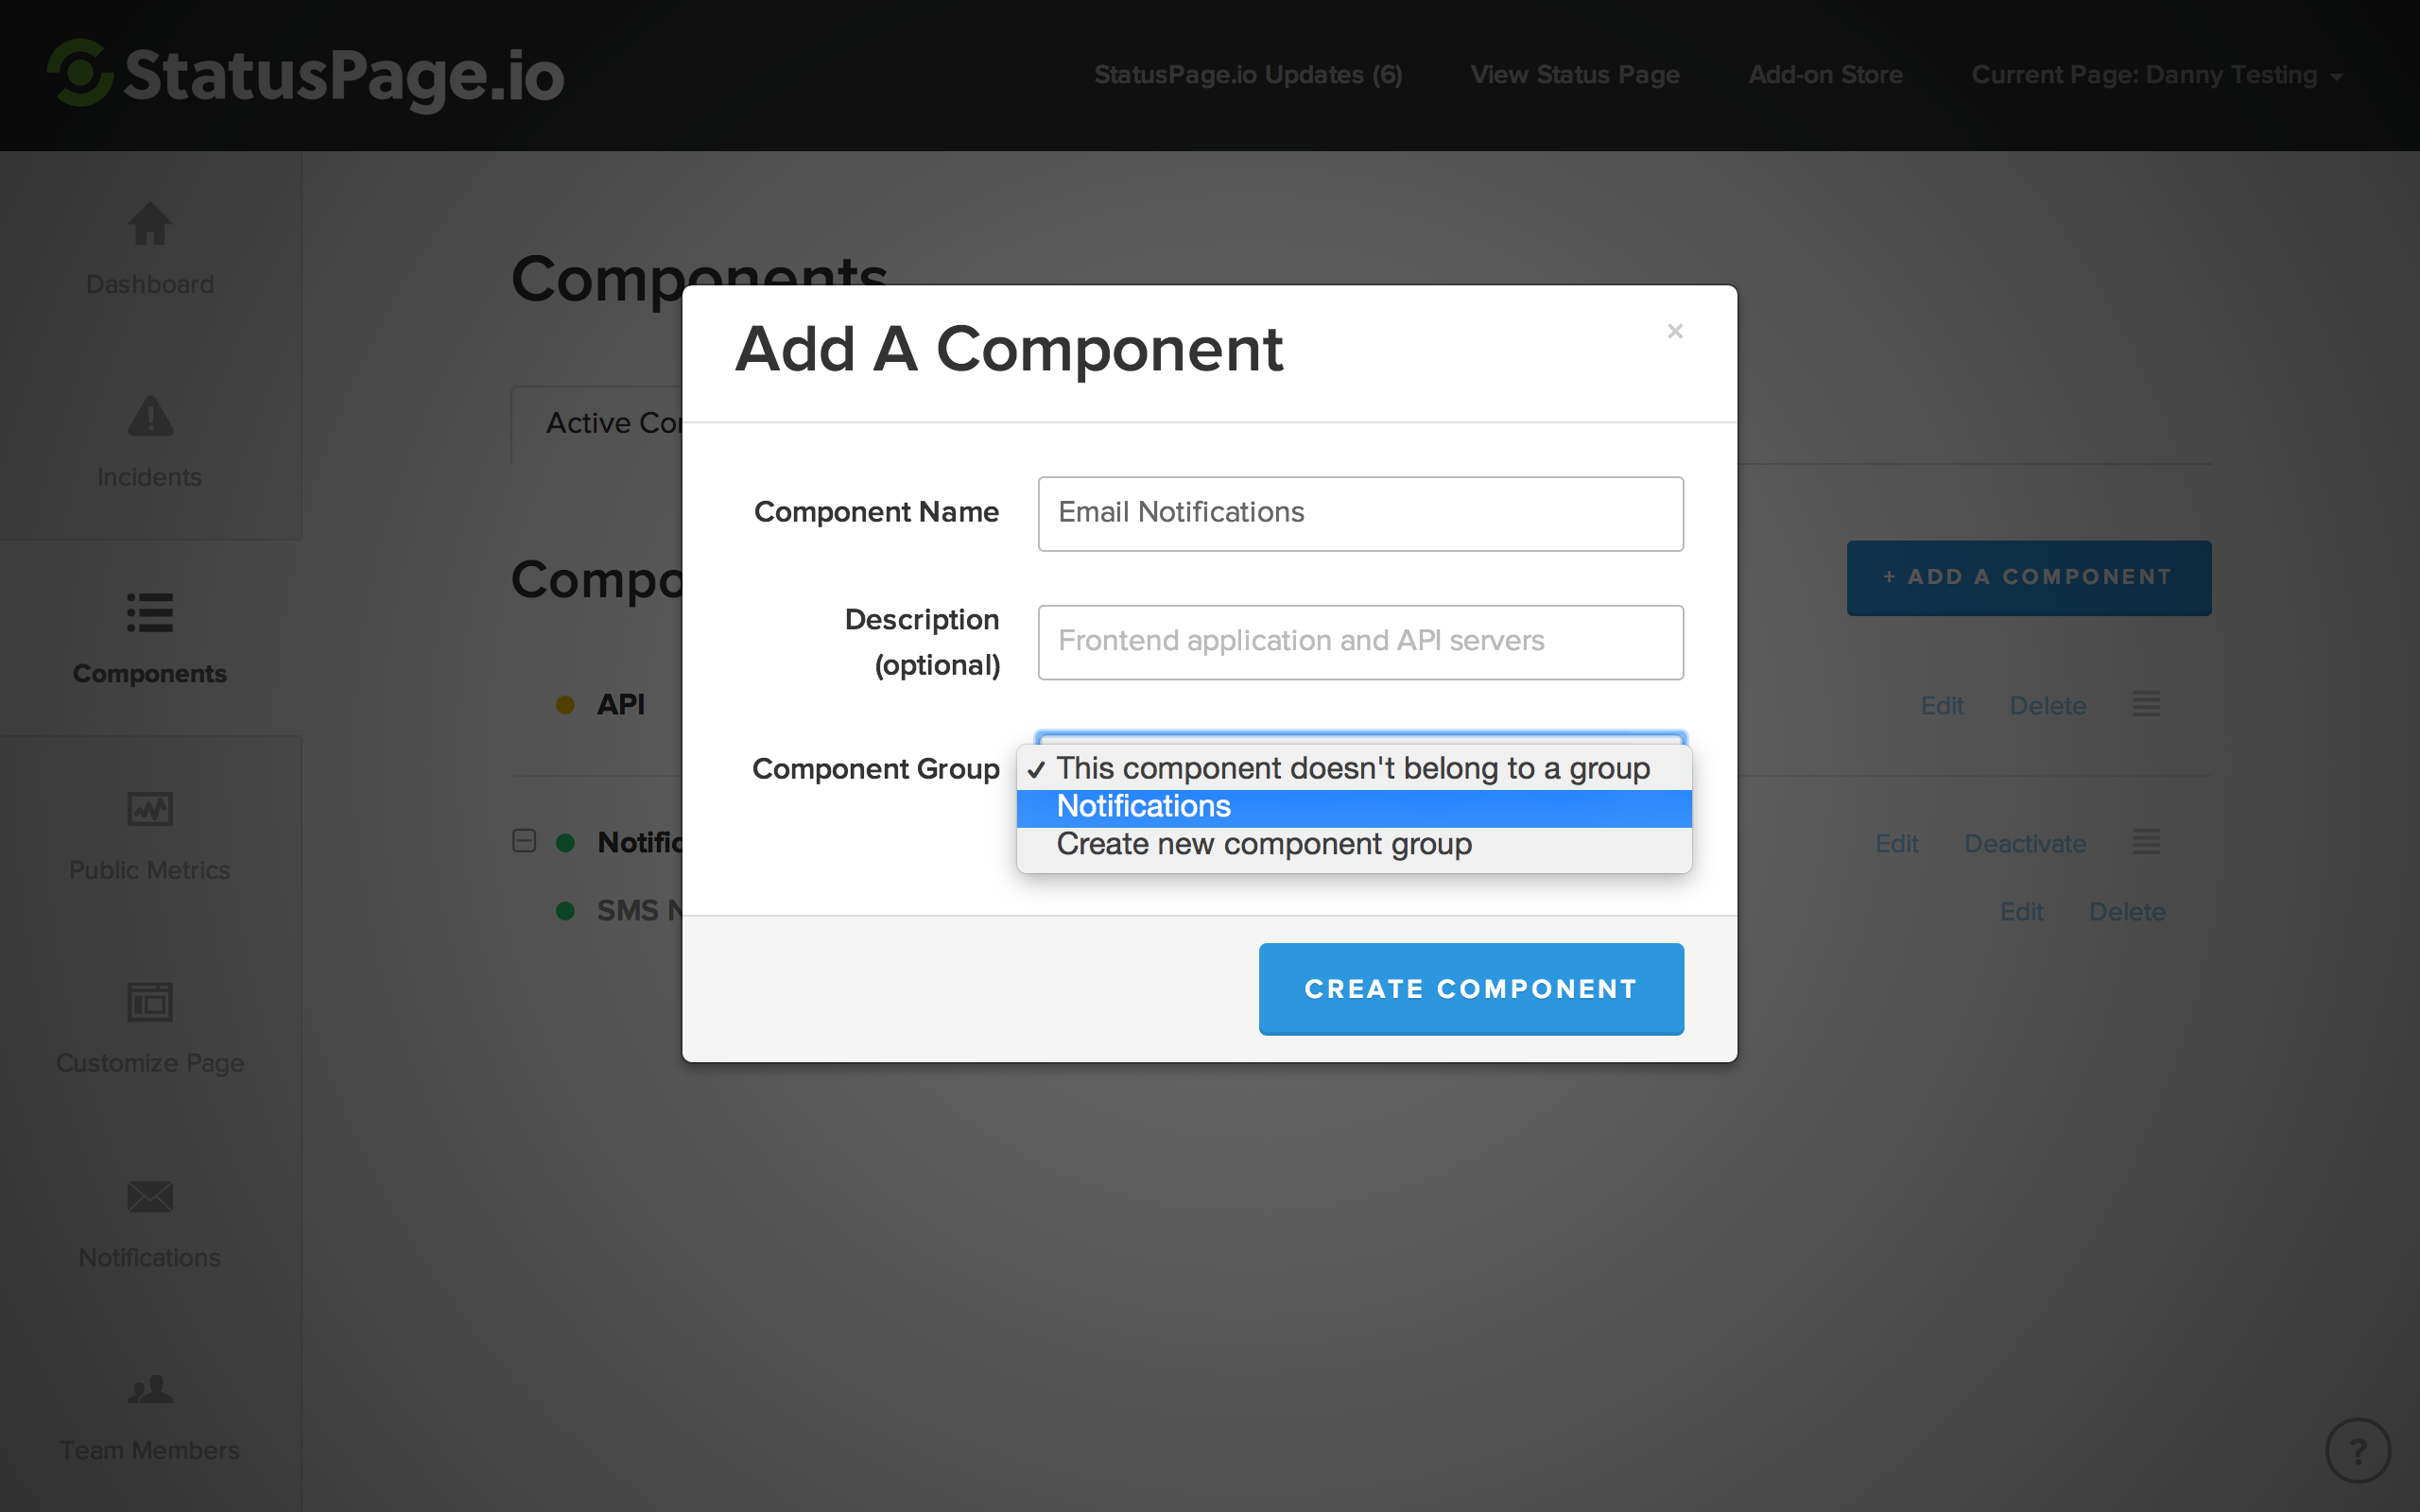
Task: Click the Components sidebar label
Action: click(x=150, y=674)
